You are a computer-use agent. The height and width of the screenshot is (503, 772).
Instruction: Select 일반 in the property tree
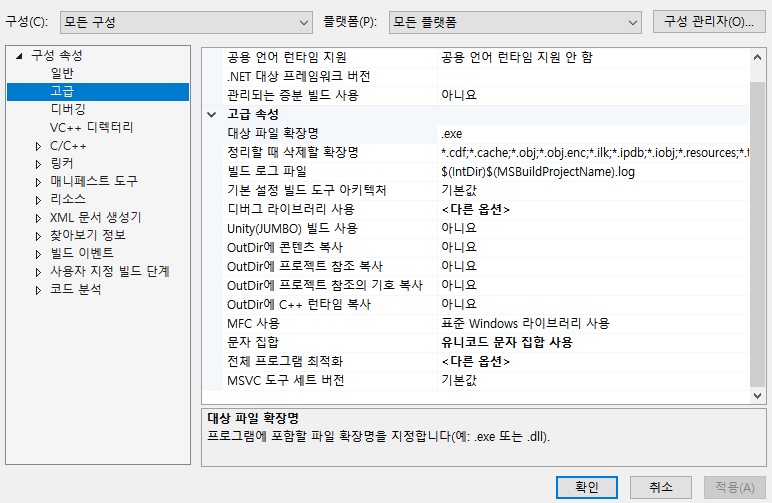coord(62,73)
